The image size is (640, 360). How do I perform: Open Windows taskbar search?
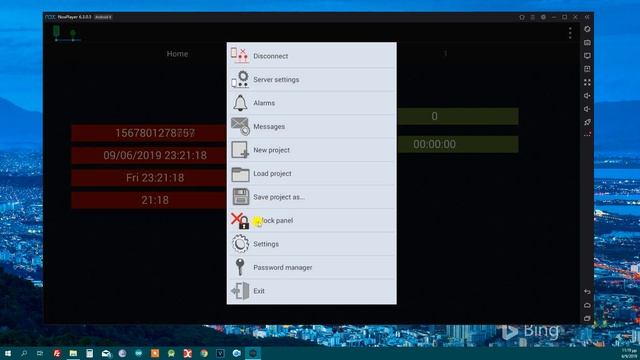(x=24, y=353)
